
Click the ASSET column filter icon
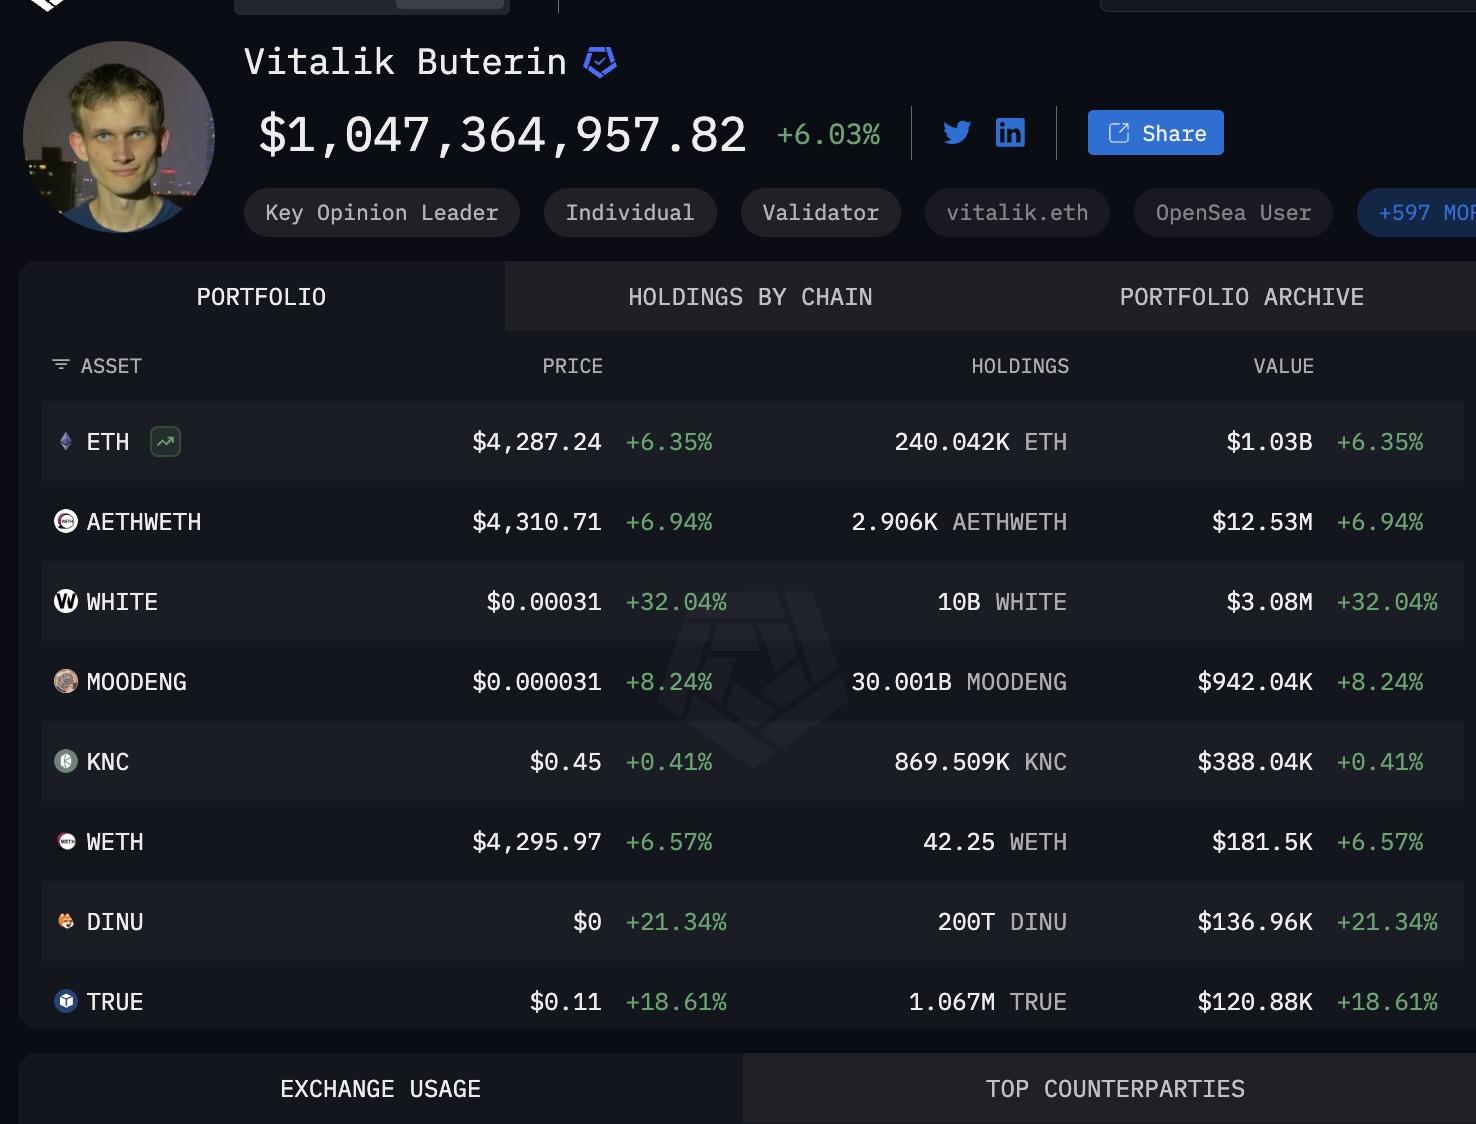61,365
